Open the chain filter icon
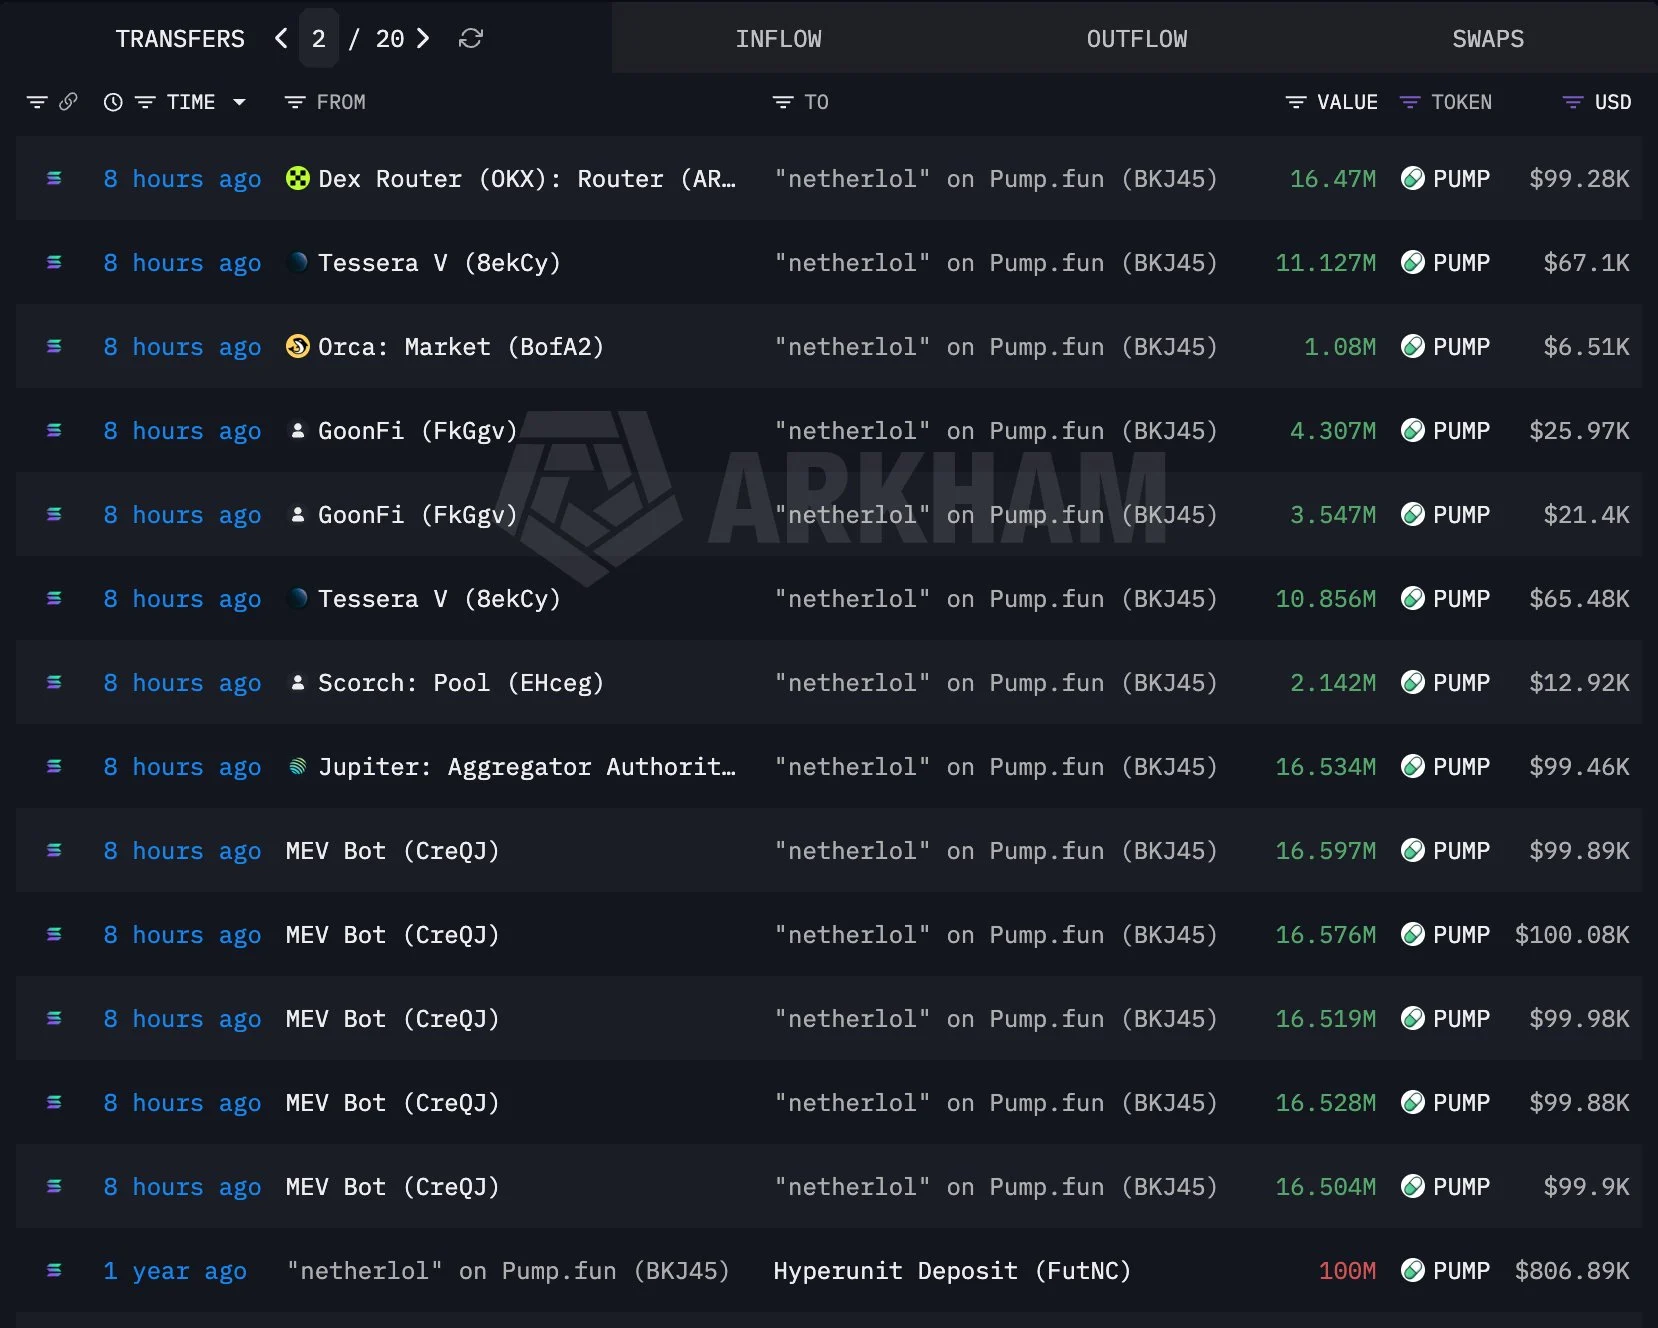The width and height of the screenshot is (1658, 1328). pyautogui.click(x=37, y=102)
